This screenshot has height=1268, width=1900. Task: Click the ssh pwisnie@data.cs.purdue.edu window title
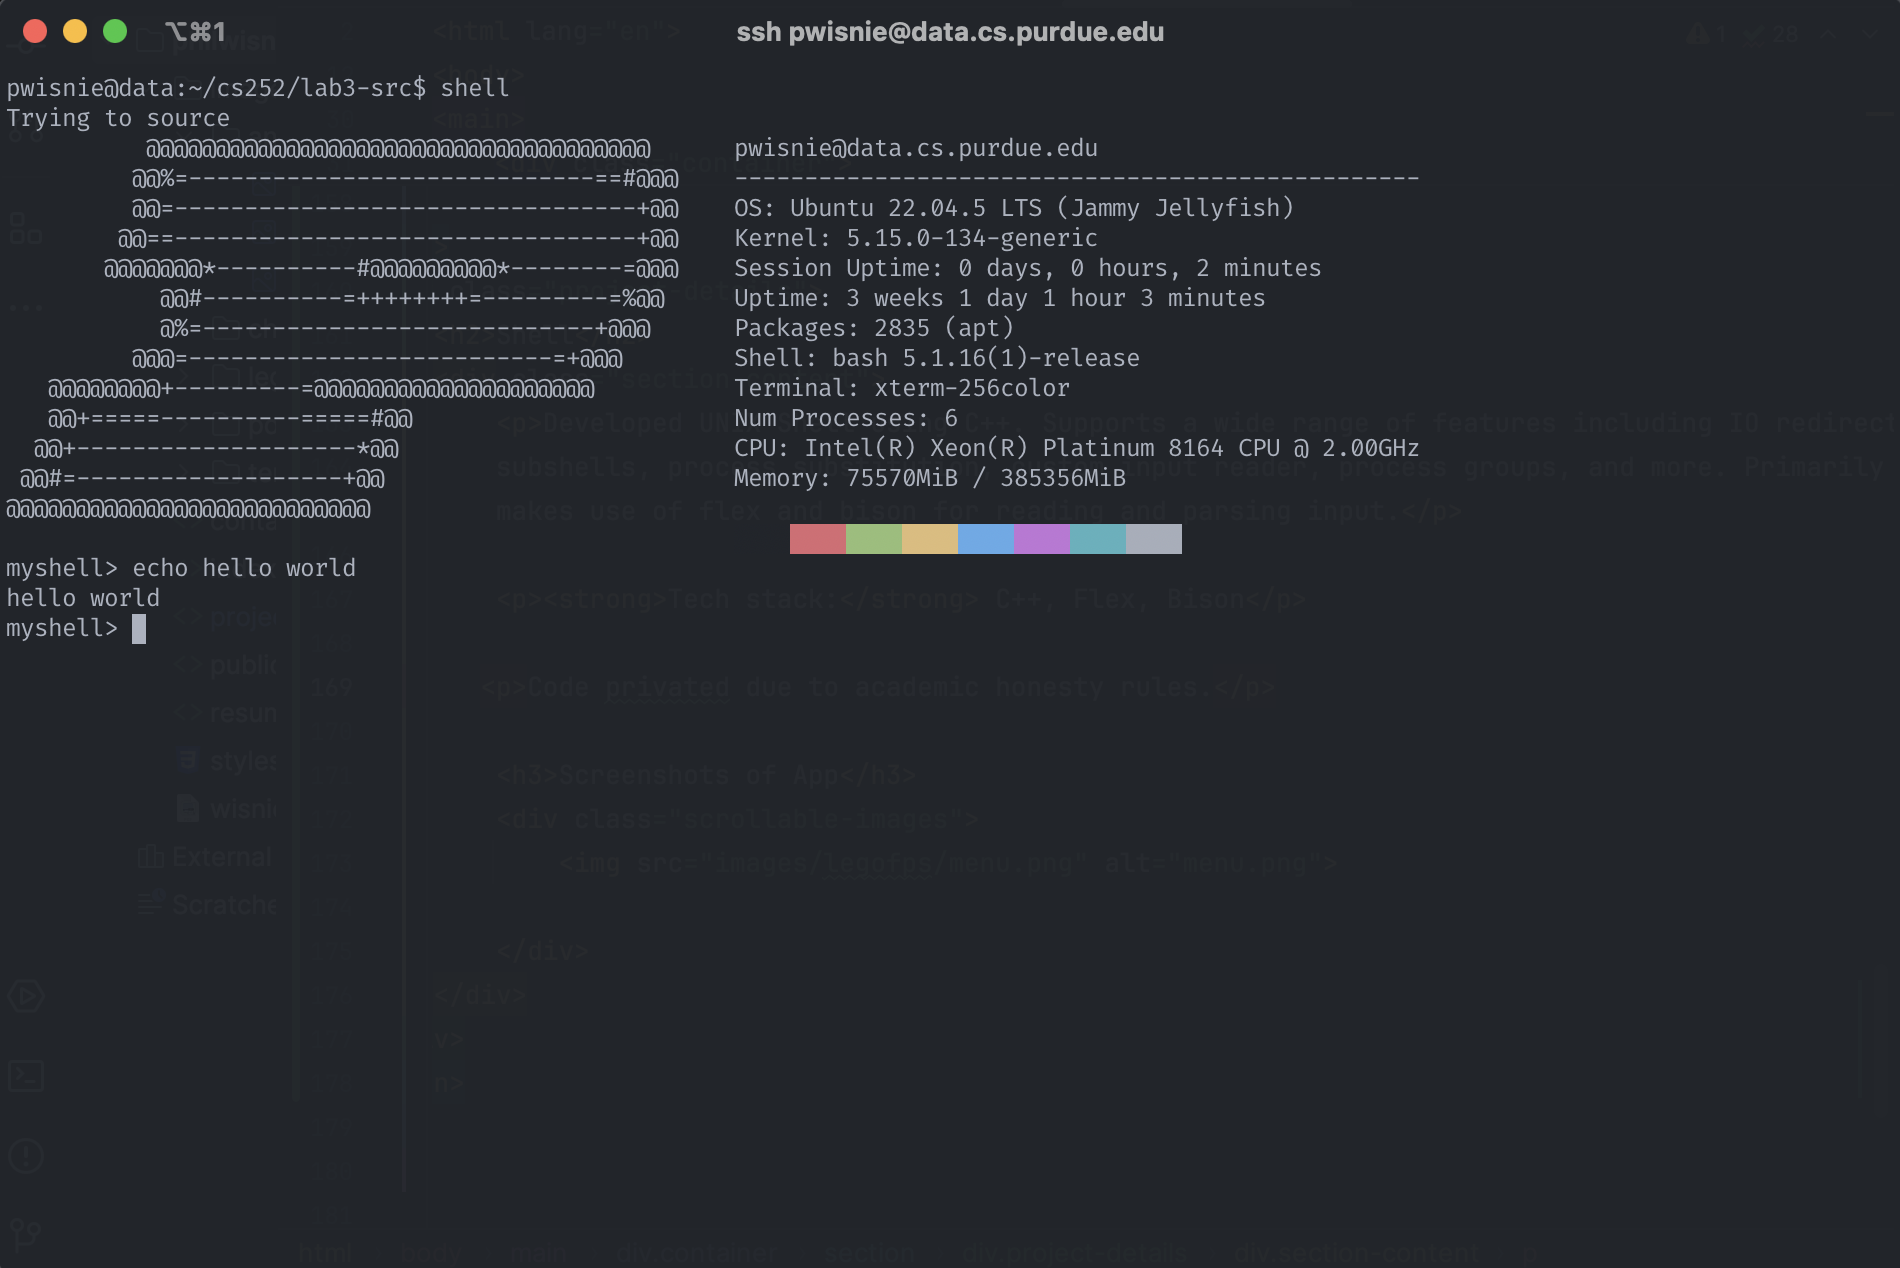950,32
